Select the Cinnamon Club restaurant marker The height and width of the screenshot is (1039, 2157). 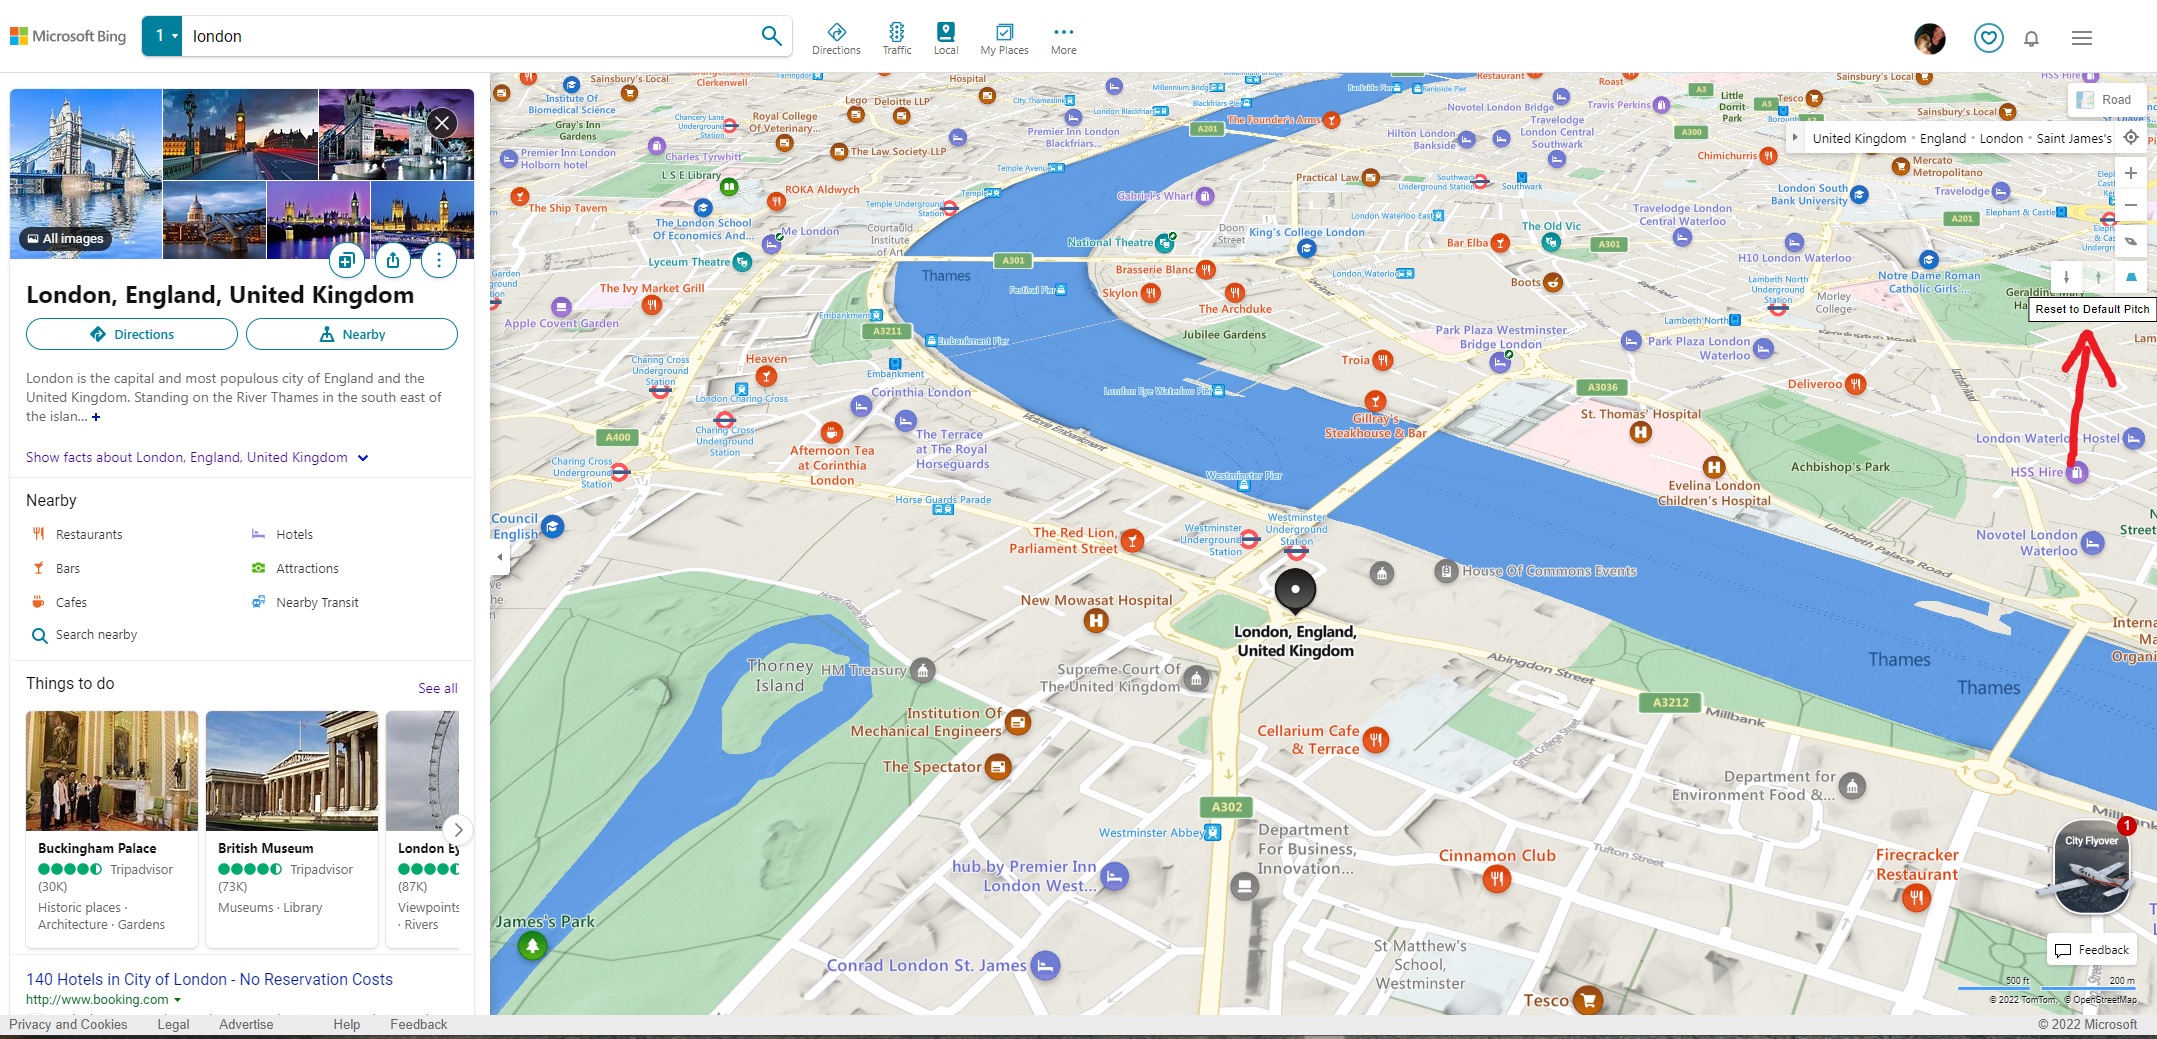(x=1496, y=879)
